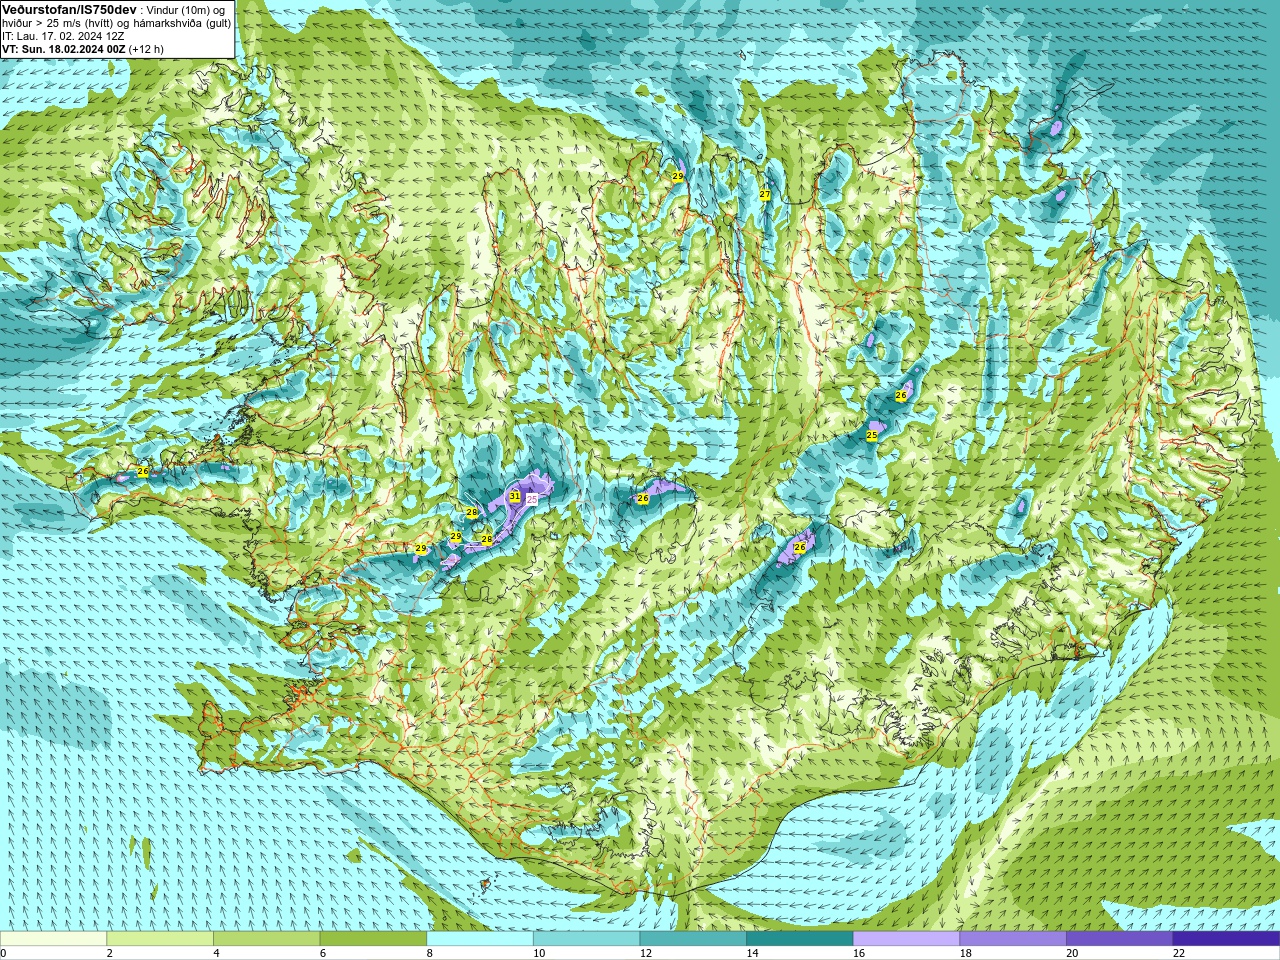This screenshot has width=1280, height=960.
Task: Click the description text Vindur (10m) og
Action: click(x=186, y=10)
